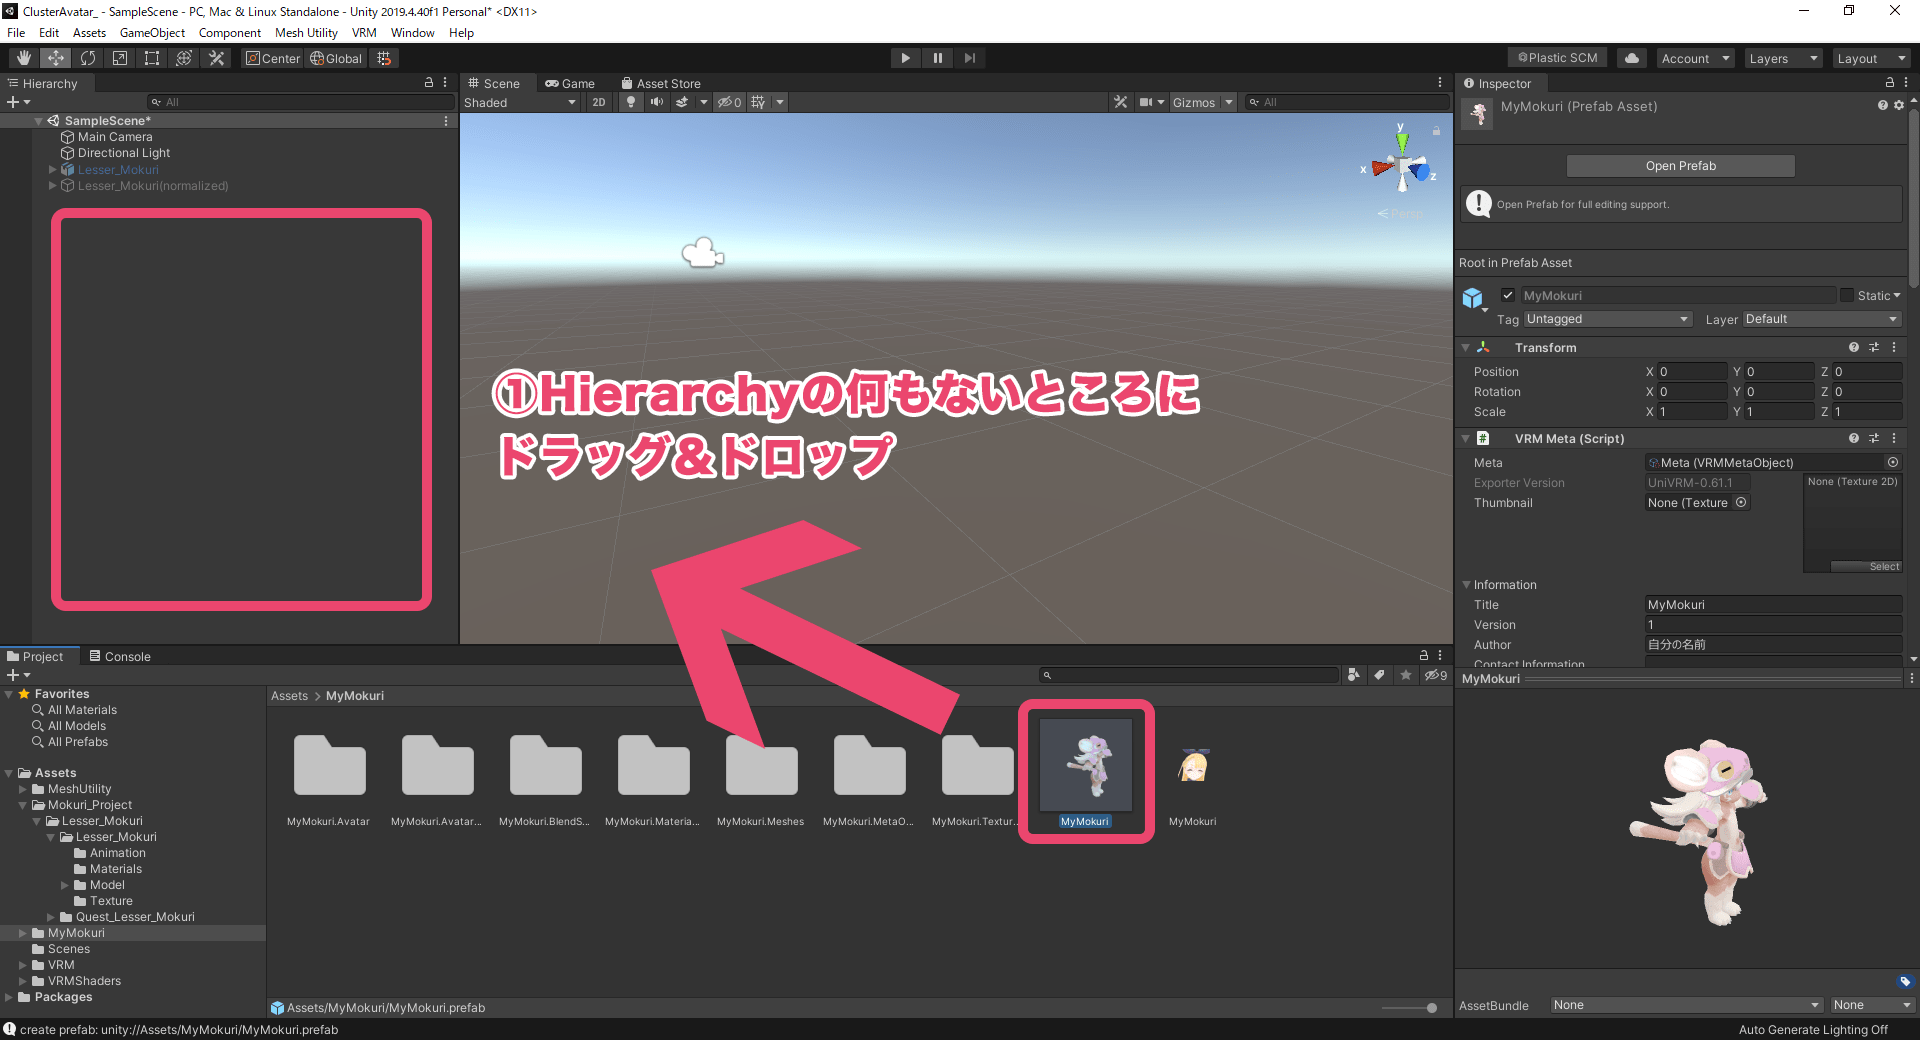This screenshot has width=1920, height=1040.
Task: Toggle Scene view lighting
Action: pos(631,102)
